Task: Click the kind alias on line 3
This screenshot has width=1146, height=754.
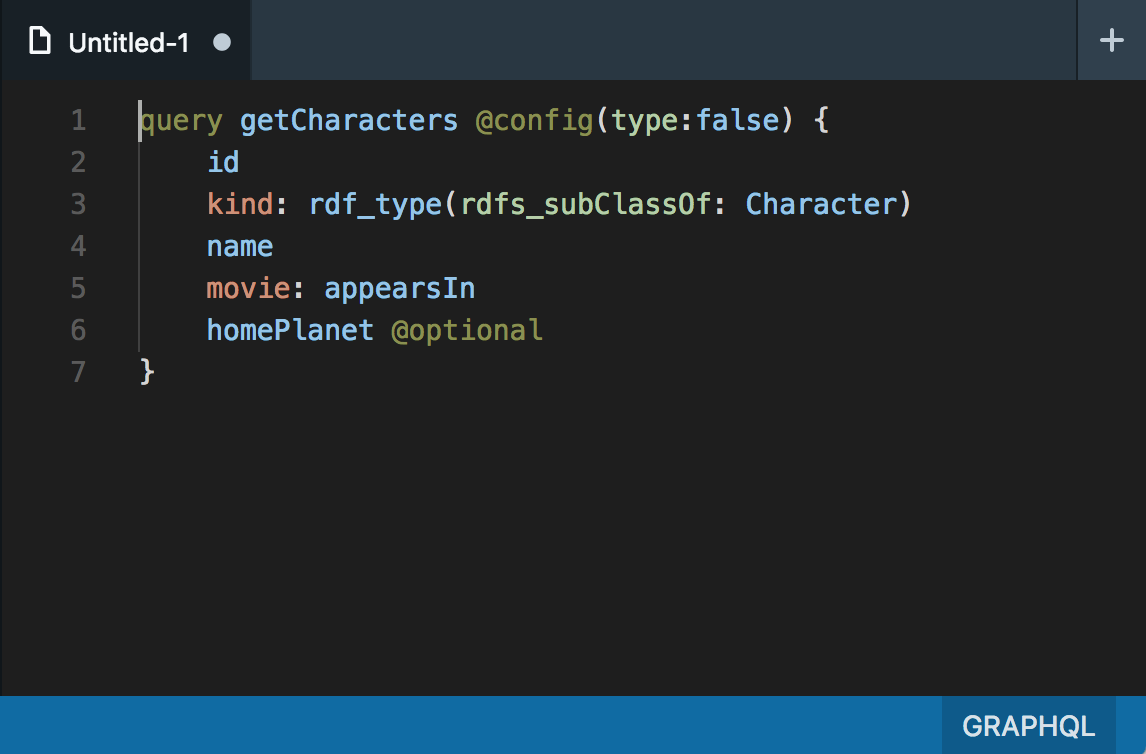Action: click(x=240, y=205)
